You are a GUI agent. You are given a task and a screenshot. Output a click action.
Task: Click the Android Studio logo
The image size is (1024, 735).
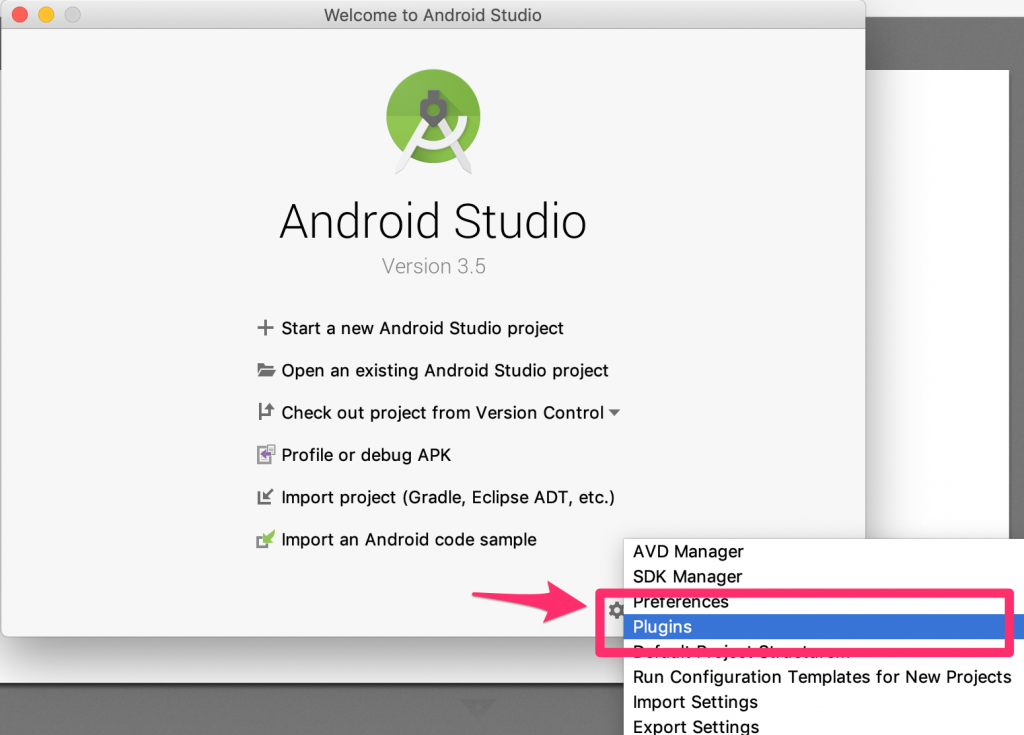pyautogui.click(x=433, y=122)
